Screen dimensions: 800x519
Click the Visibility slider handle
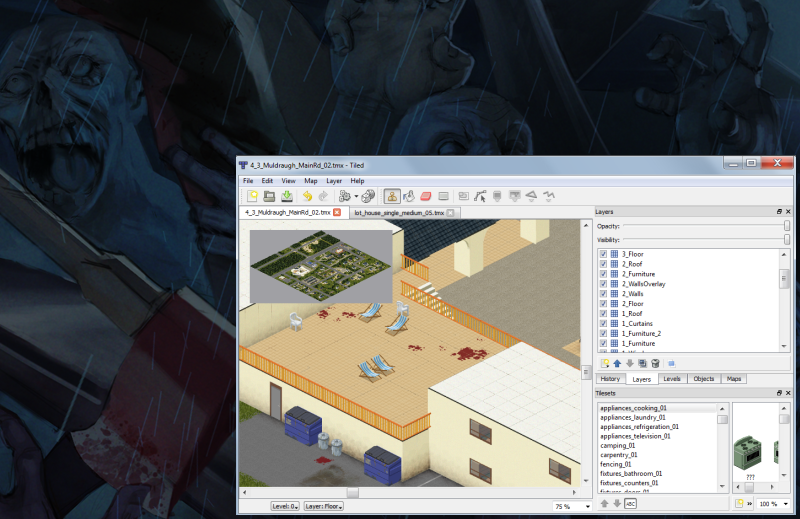click(787, 239)
